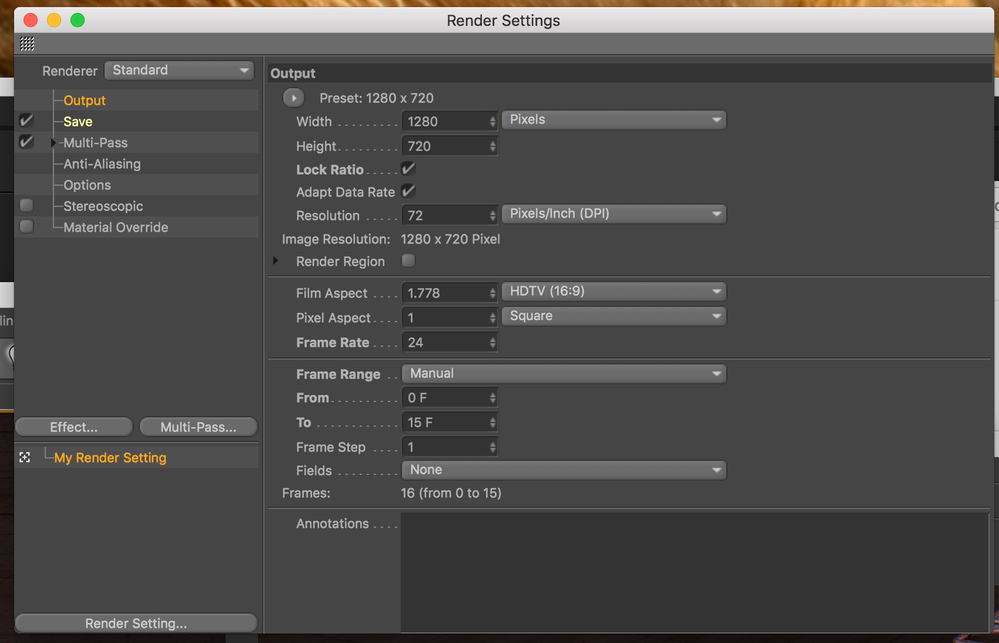This screenshot has width=999, height=643.
Task: Open the HDTV (16:9) film aspect dropdown
Action: [614, 291]
